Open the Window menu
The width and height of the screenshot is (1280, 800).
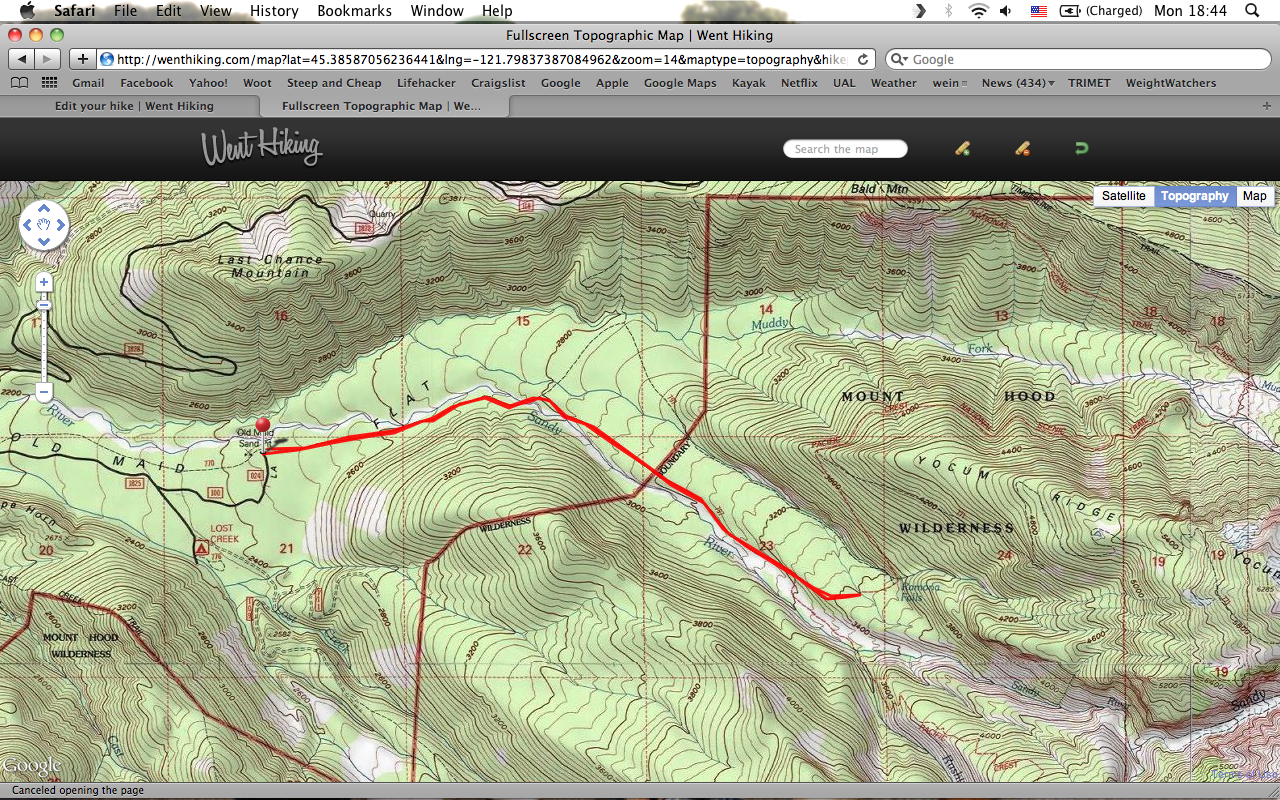click(x=437, y=11)
